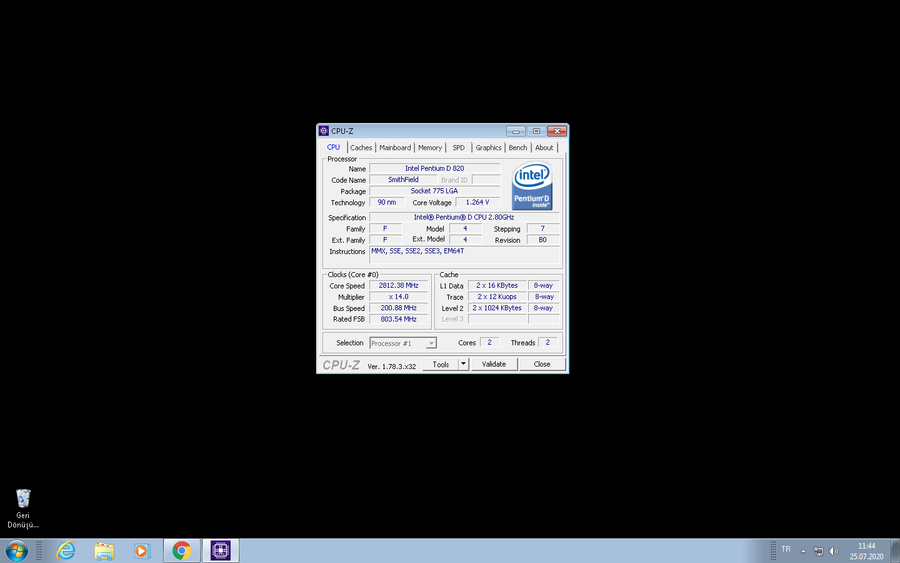900x563 pixels.
Task: Click the Validate button
Action: tap(494, 364)
